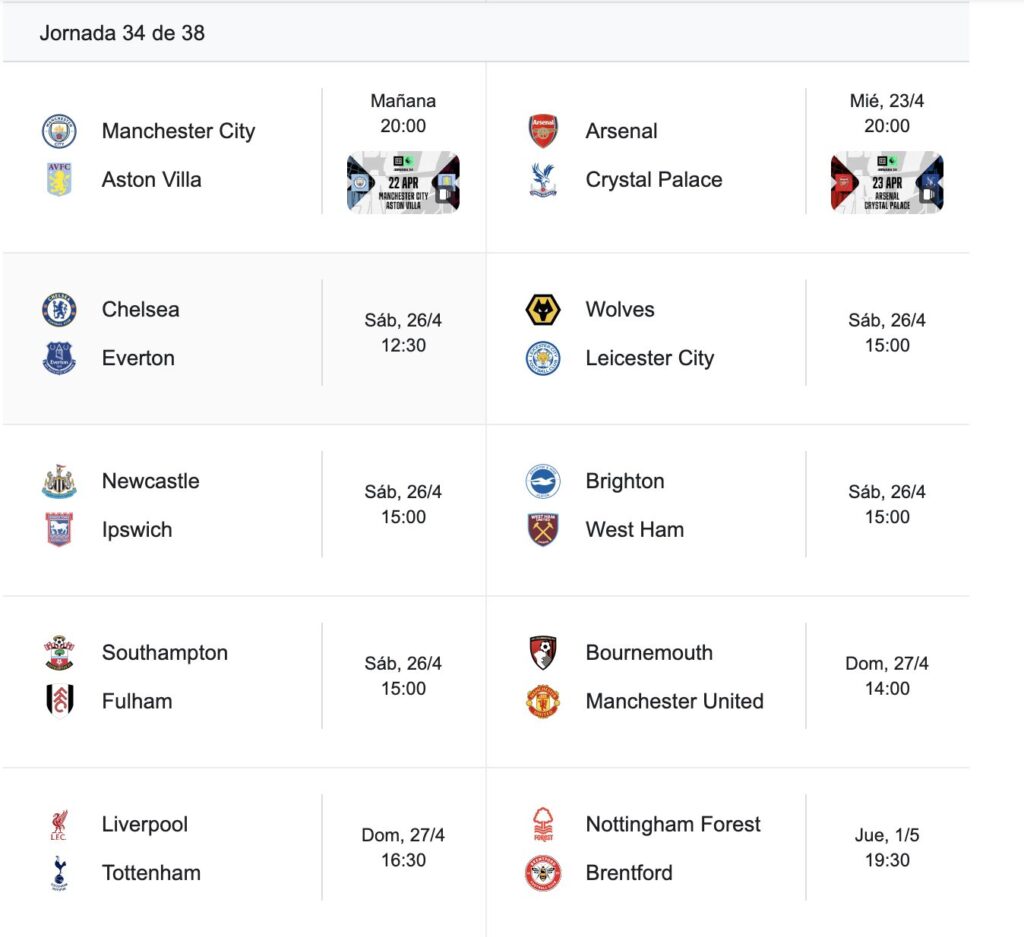
Task: Click the Aston Villa club crest
Action: click(59, 180)
